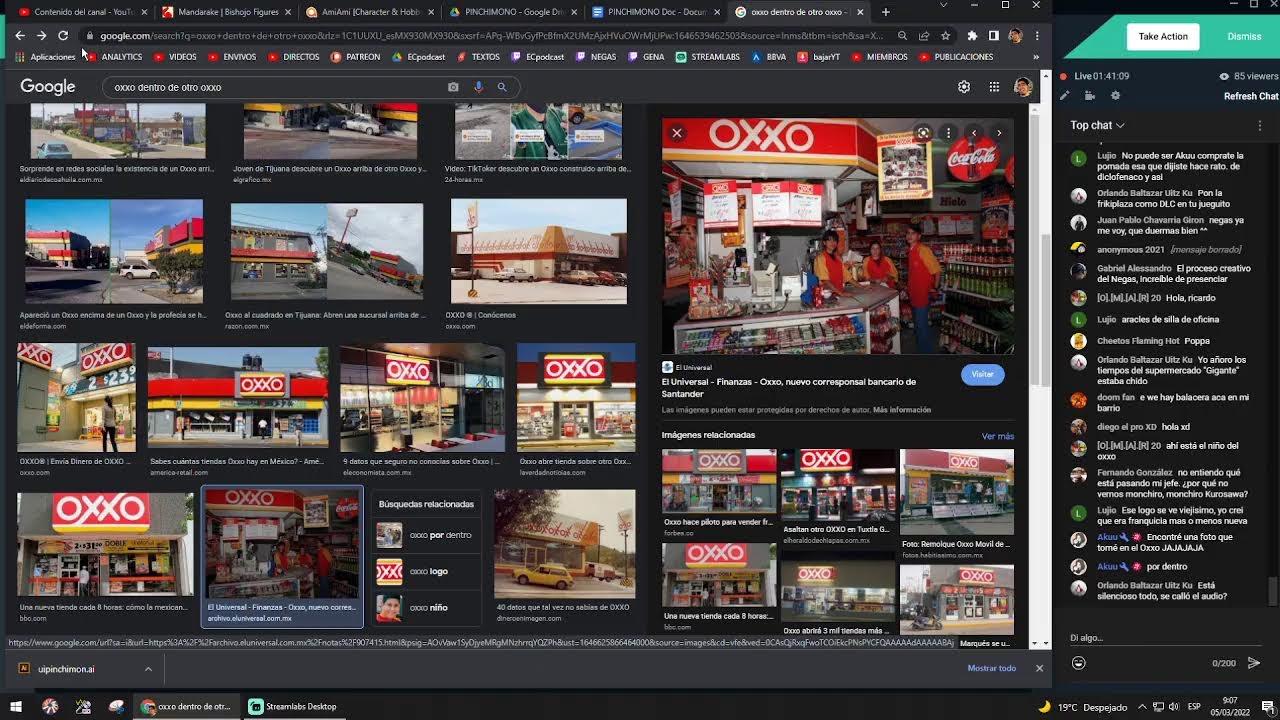Switch to the AmiAmi Character & Hobby tab
The width and height of the screenshot is (1280, 720).
370,12
